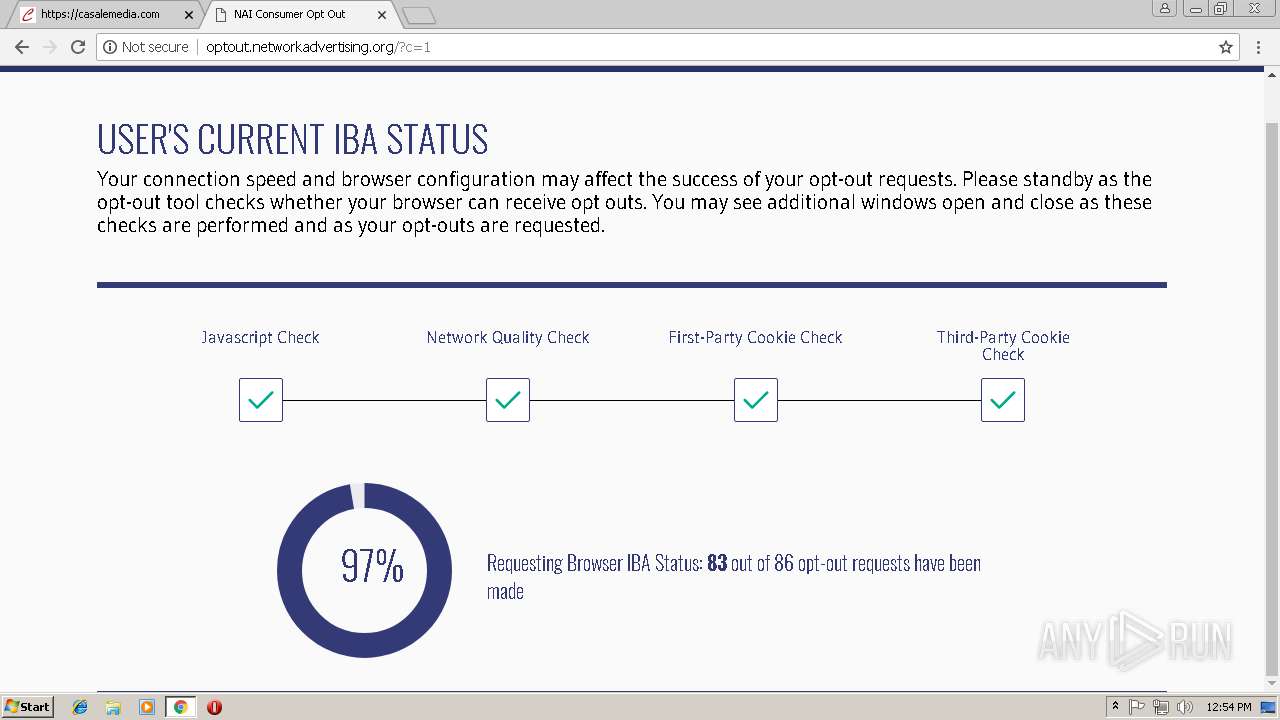Click the 'First-Party Cookie Check' label
1280x720 pixels.
click(x=756, y=338)
